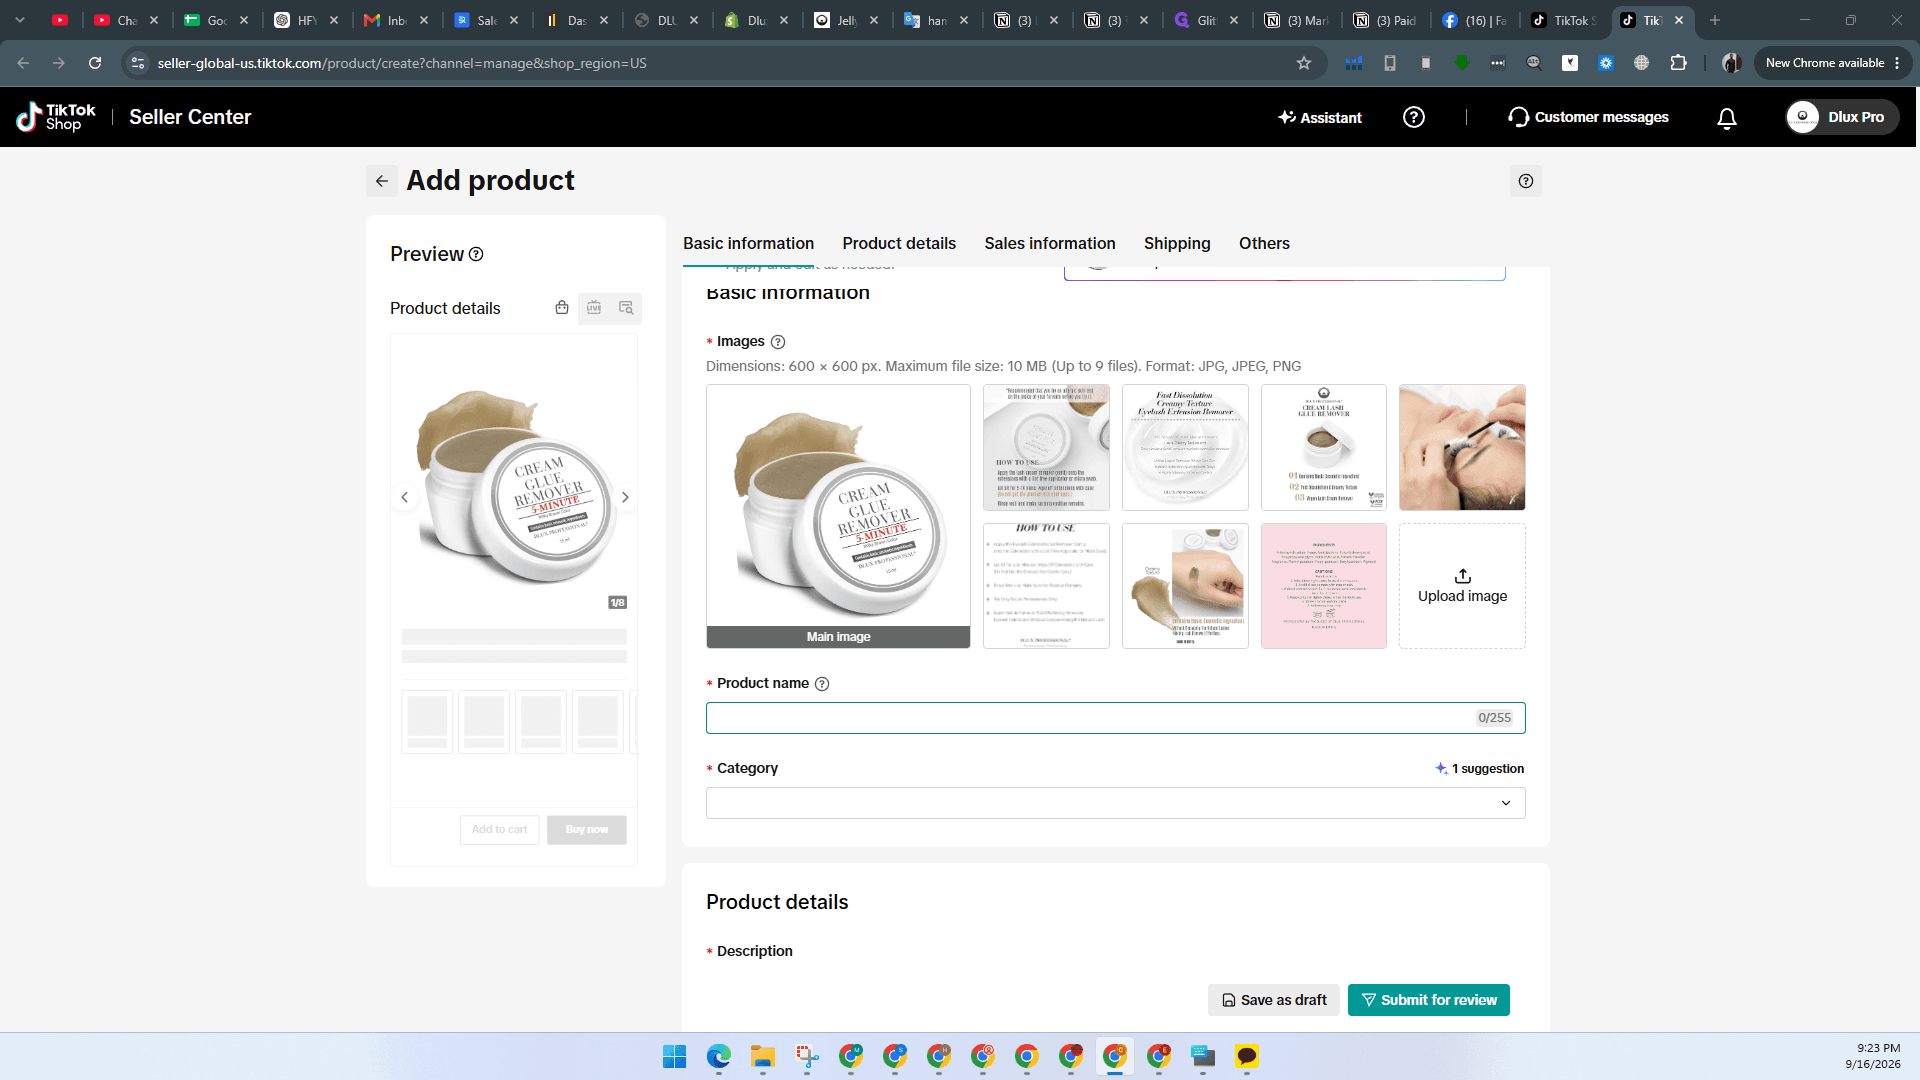Show the previous preview image

click(404, 497)
